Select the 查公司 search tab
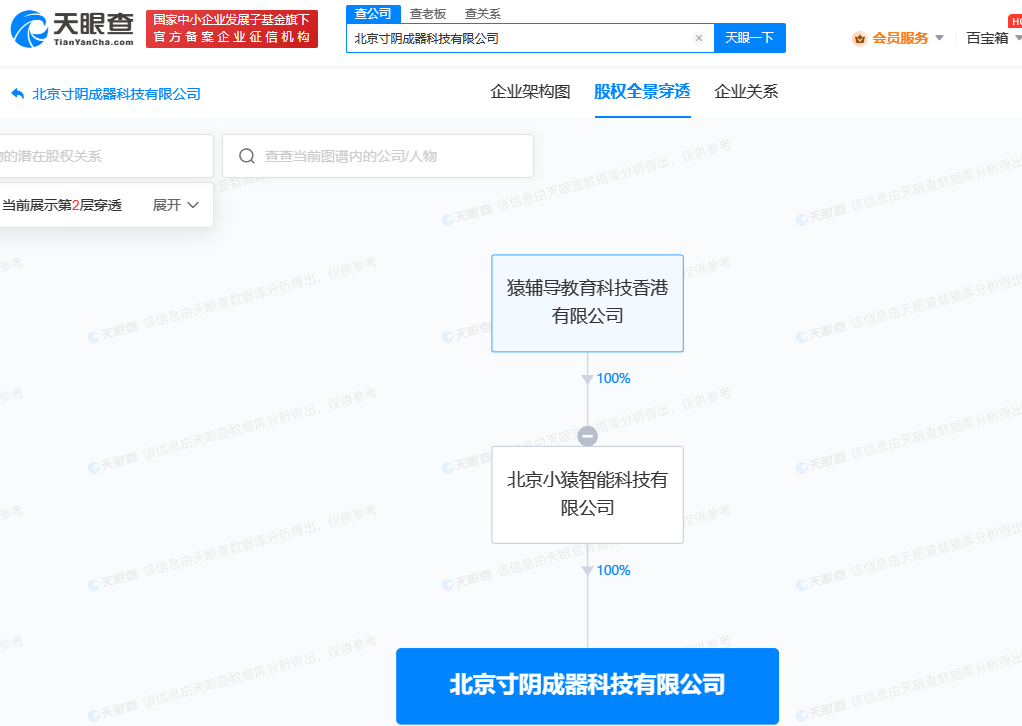1022x726 pixels. pyautogui.click(x=374, y=13)
